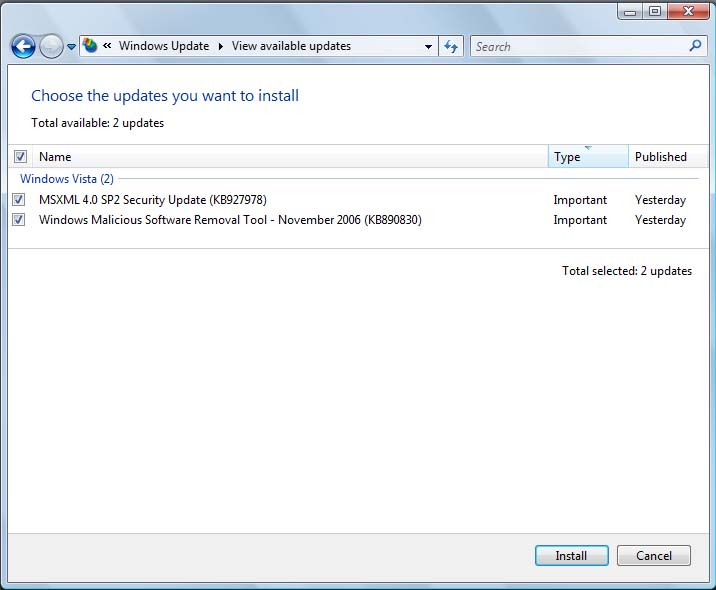Sort updates by the Type column
Image resolution: width=716 pixels, height=590 pixels.
587,157
